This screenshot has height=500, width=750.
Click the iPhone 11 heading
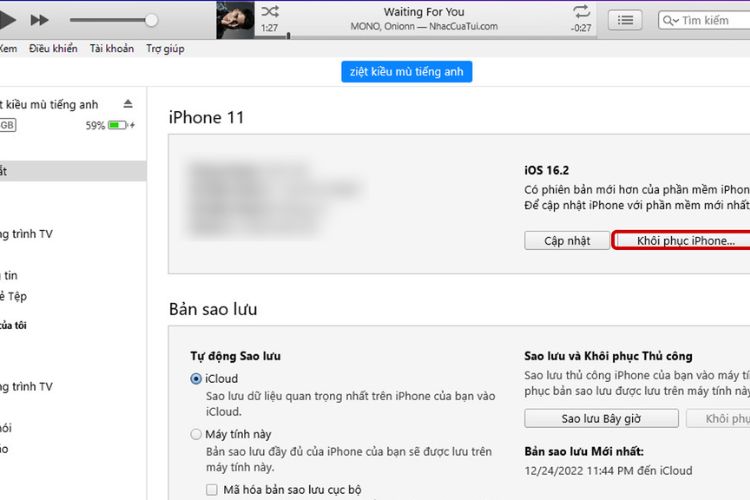tap(206, 118)
